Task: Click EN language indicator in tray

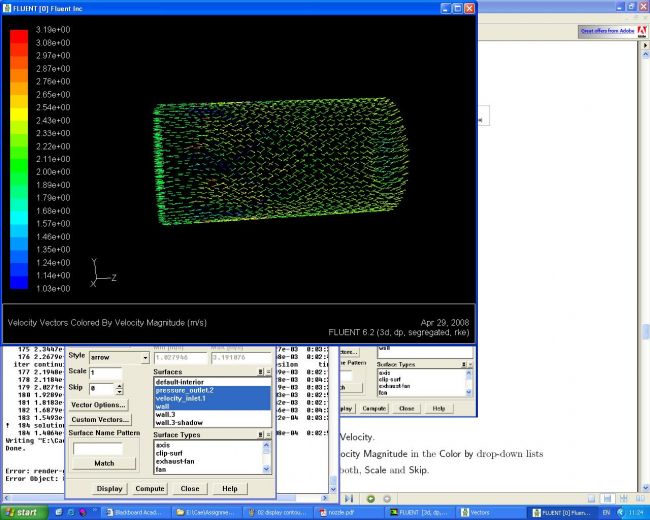Action: [x=605, y=513]
